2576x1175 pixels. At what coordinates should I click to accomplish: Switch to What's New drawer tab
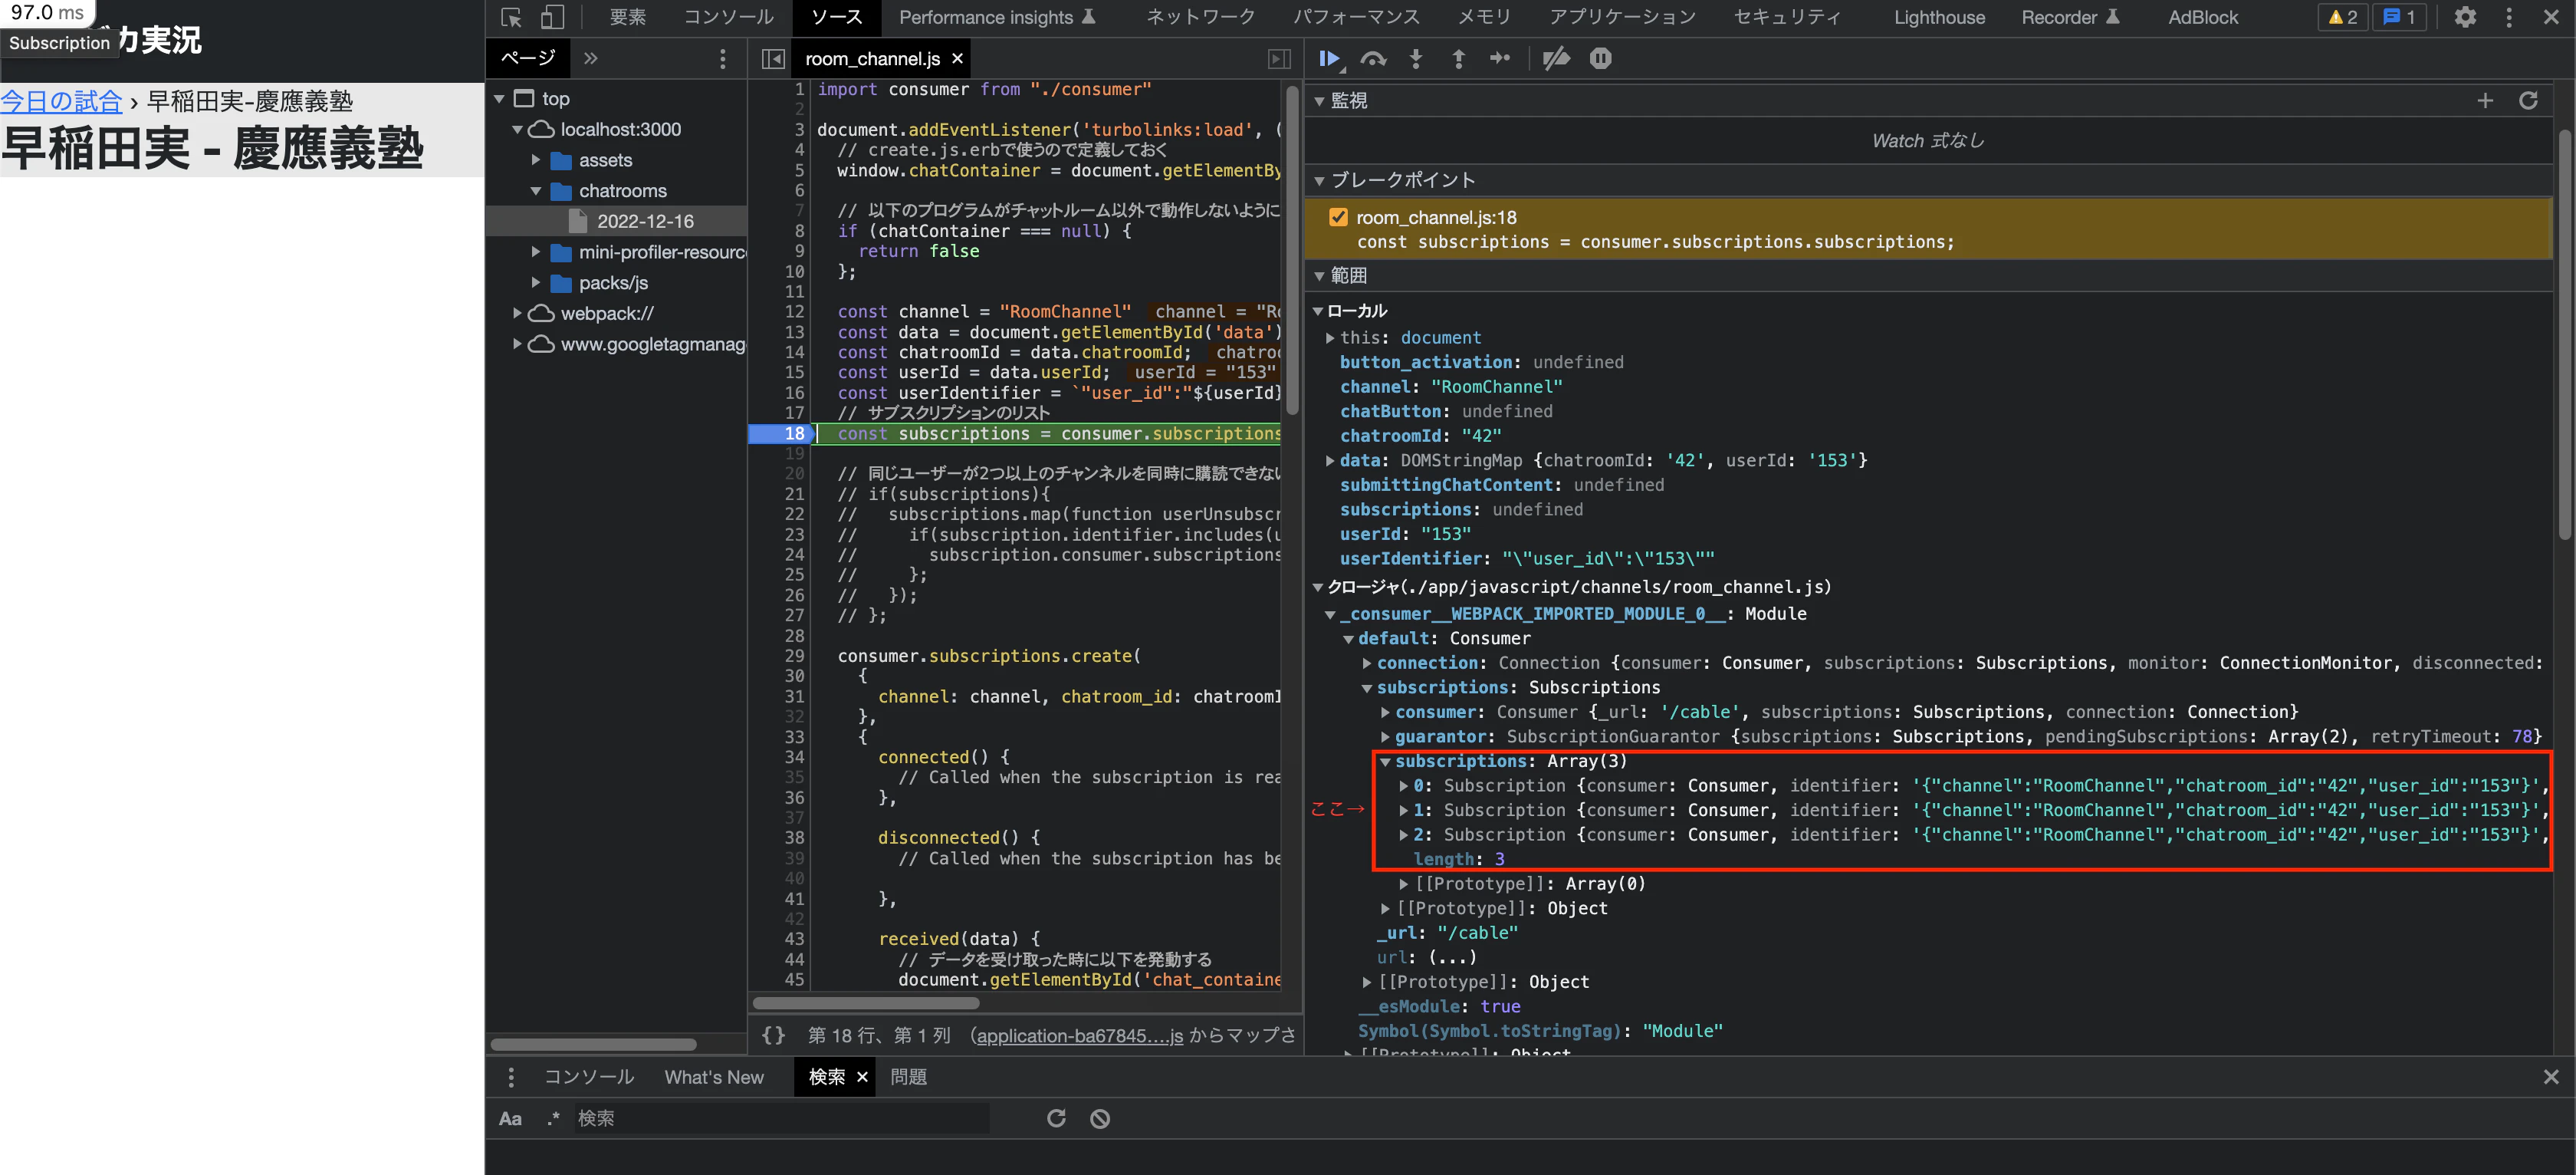click(714, 1077)
